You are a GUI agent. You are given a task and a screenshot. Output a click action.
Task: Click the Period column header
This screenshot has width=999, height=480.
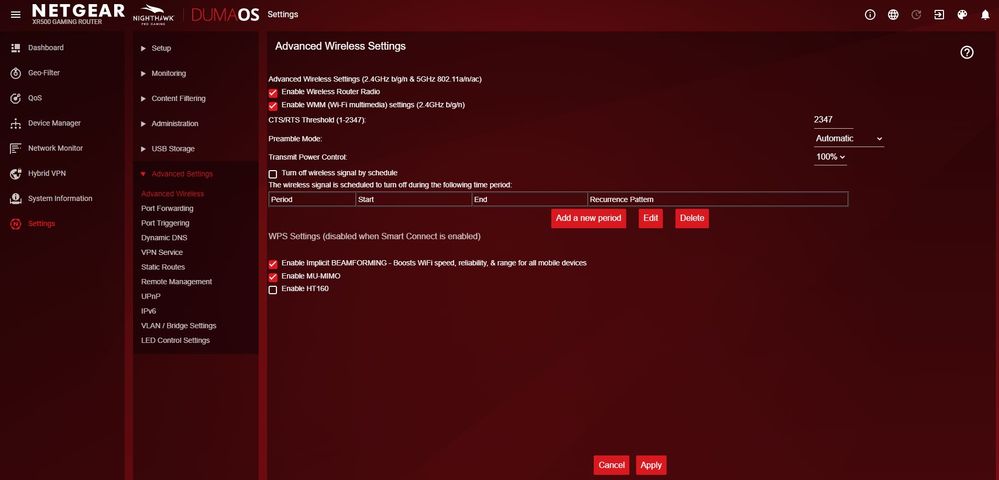point(312,200)
